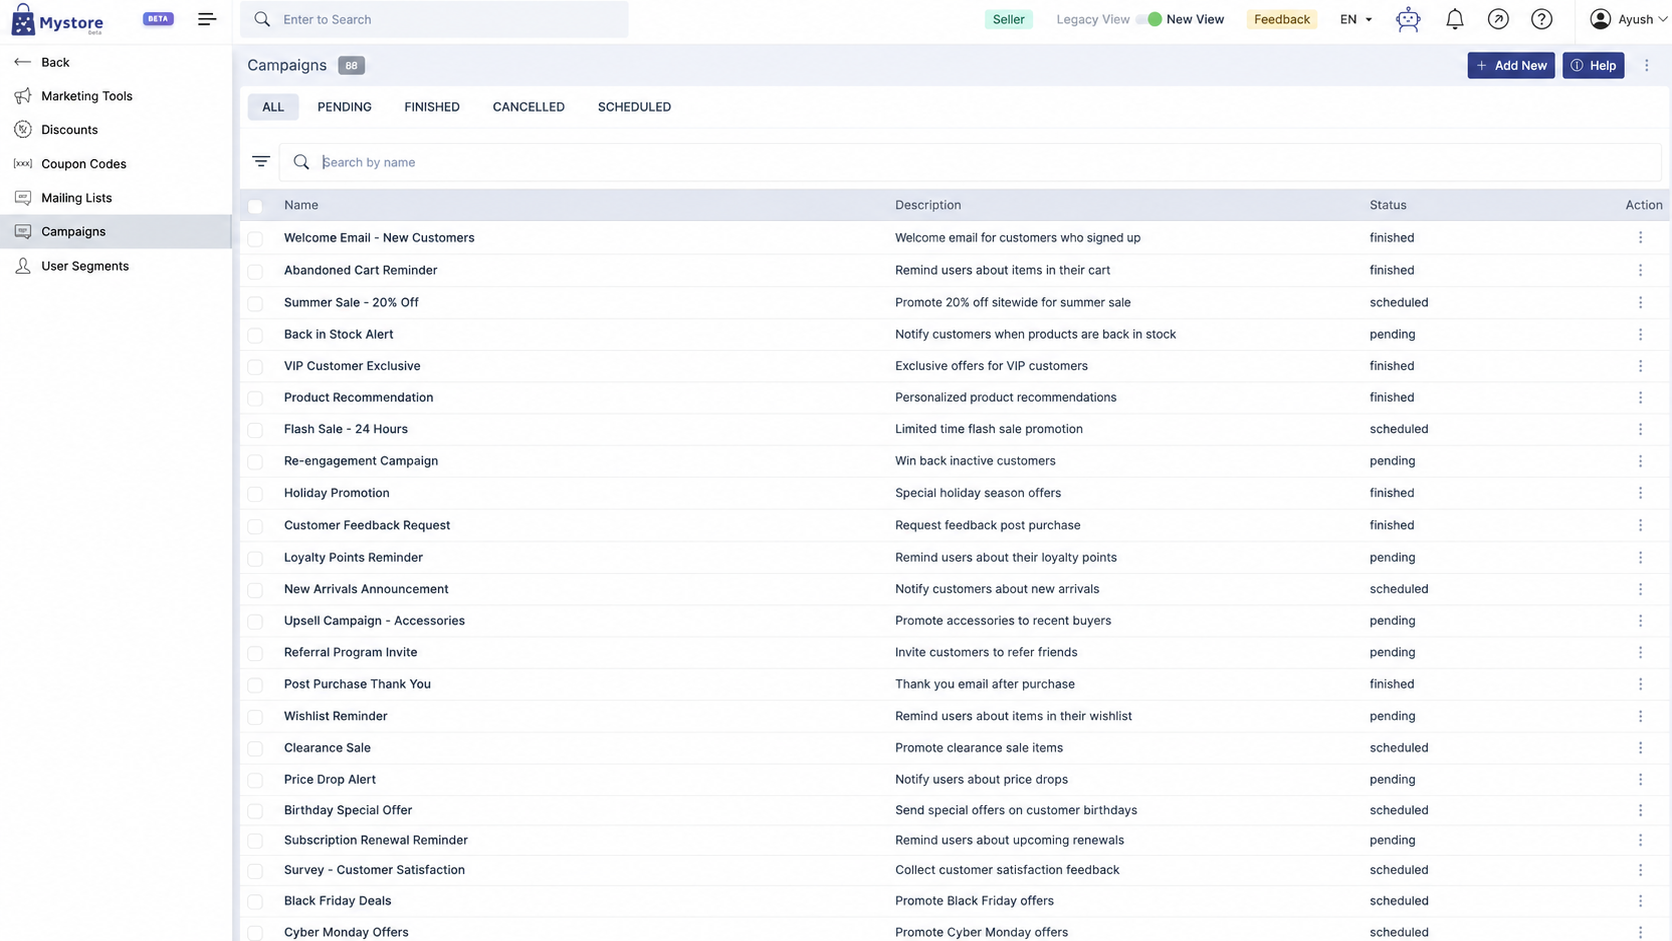Check the Customer Feedback Request row
Image resolution: width=1672 pixels, height=941 pixels.
255,526
